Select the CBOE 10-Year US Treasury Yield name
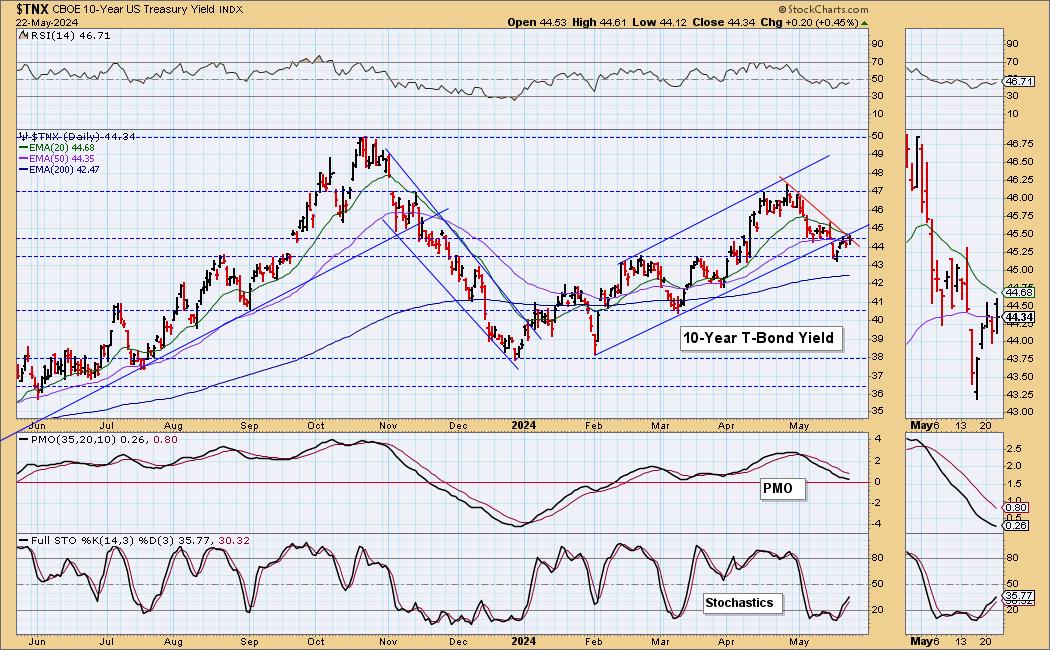1050x650 pixels. tap(133, 9)
